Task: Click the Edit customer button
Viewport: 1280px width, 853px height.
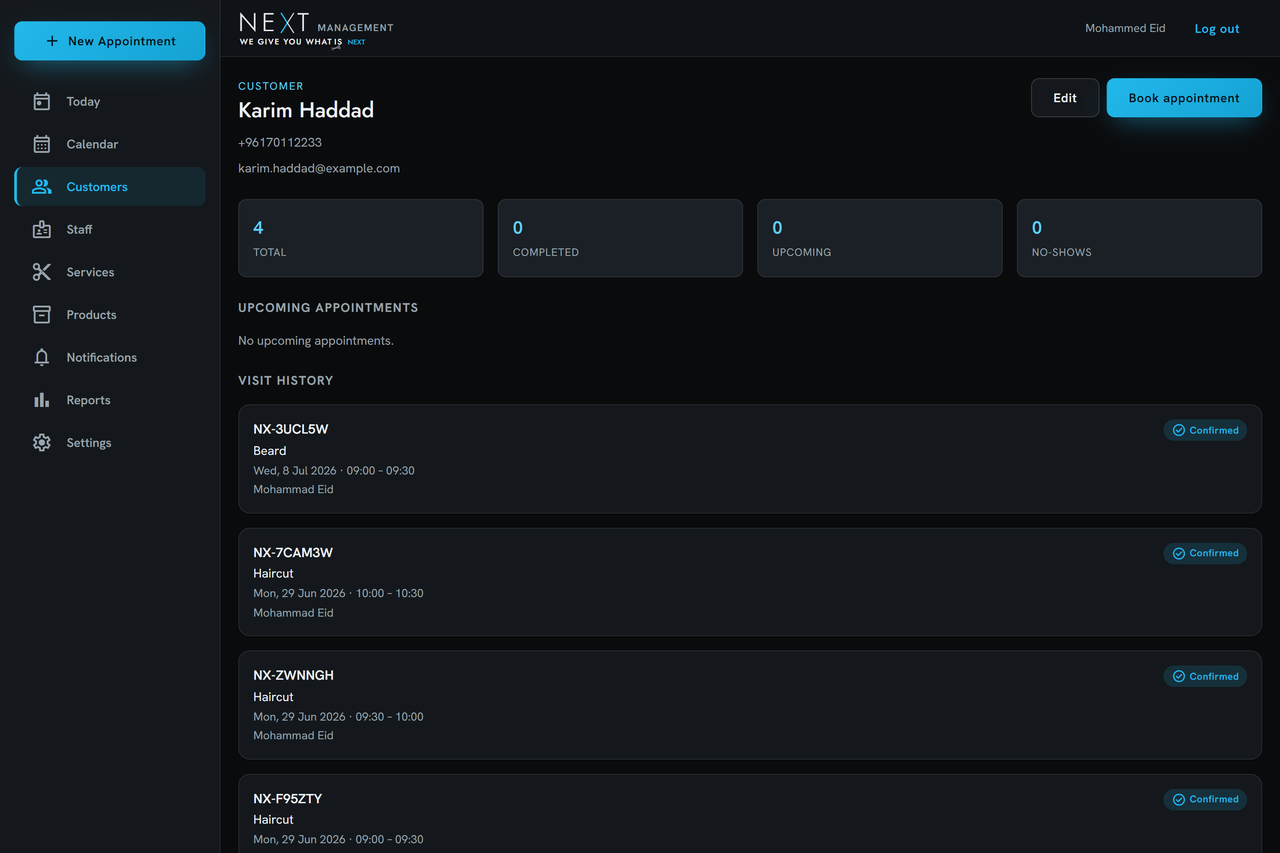Action: tap(1065, 98)
